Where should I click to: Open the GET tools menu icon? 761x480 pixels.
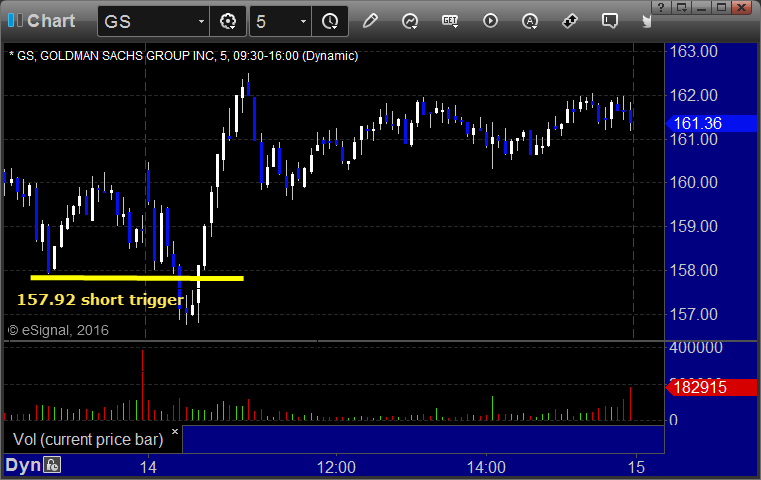click(x=450, y=21)
